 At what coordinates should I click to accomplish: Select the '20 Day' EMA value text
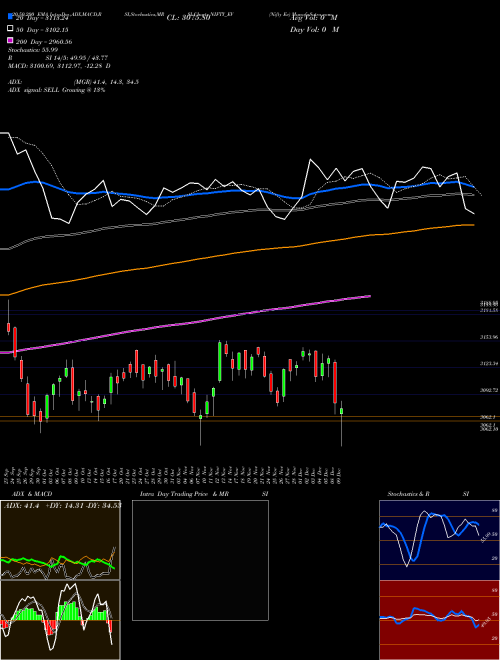coord(42,18)
